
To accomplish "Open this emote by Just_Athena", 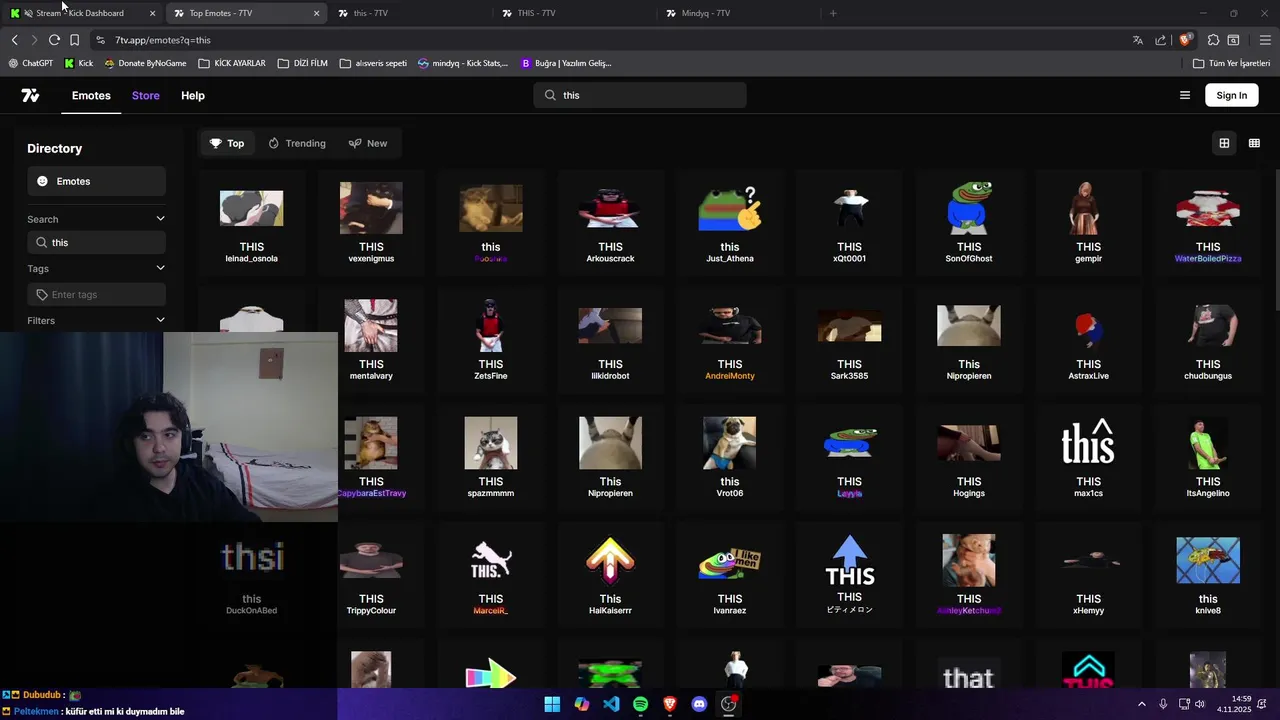I will coord(730,222).
